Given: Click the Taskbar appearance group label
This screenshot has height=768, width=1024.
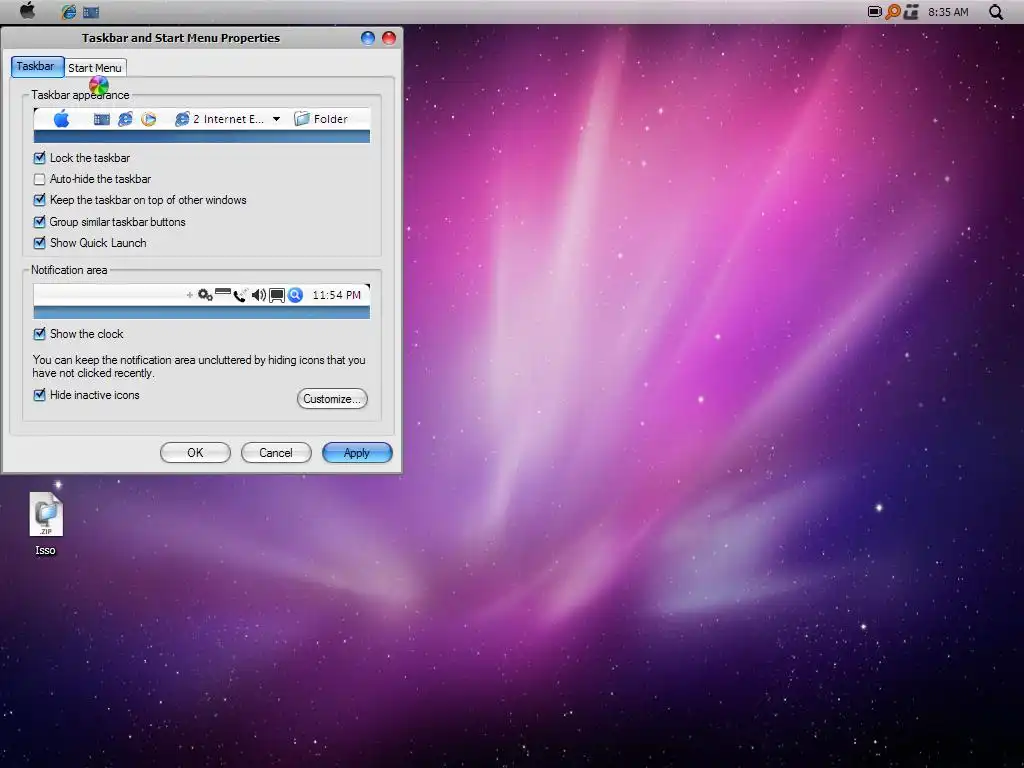Looking at the screenshot, I should [80, 95].
